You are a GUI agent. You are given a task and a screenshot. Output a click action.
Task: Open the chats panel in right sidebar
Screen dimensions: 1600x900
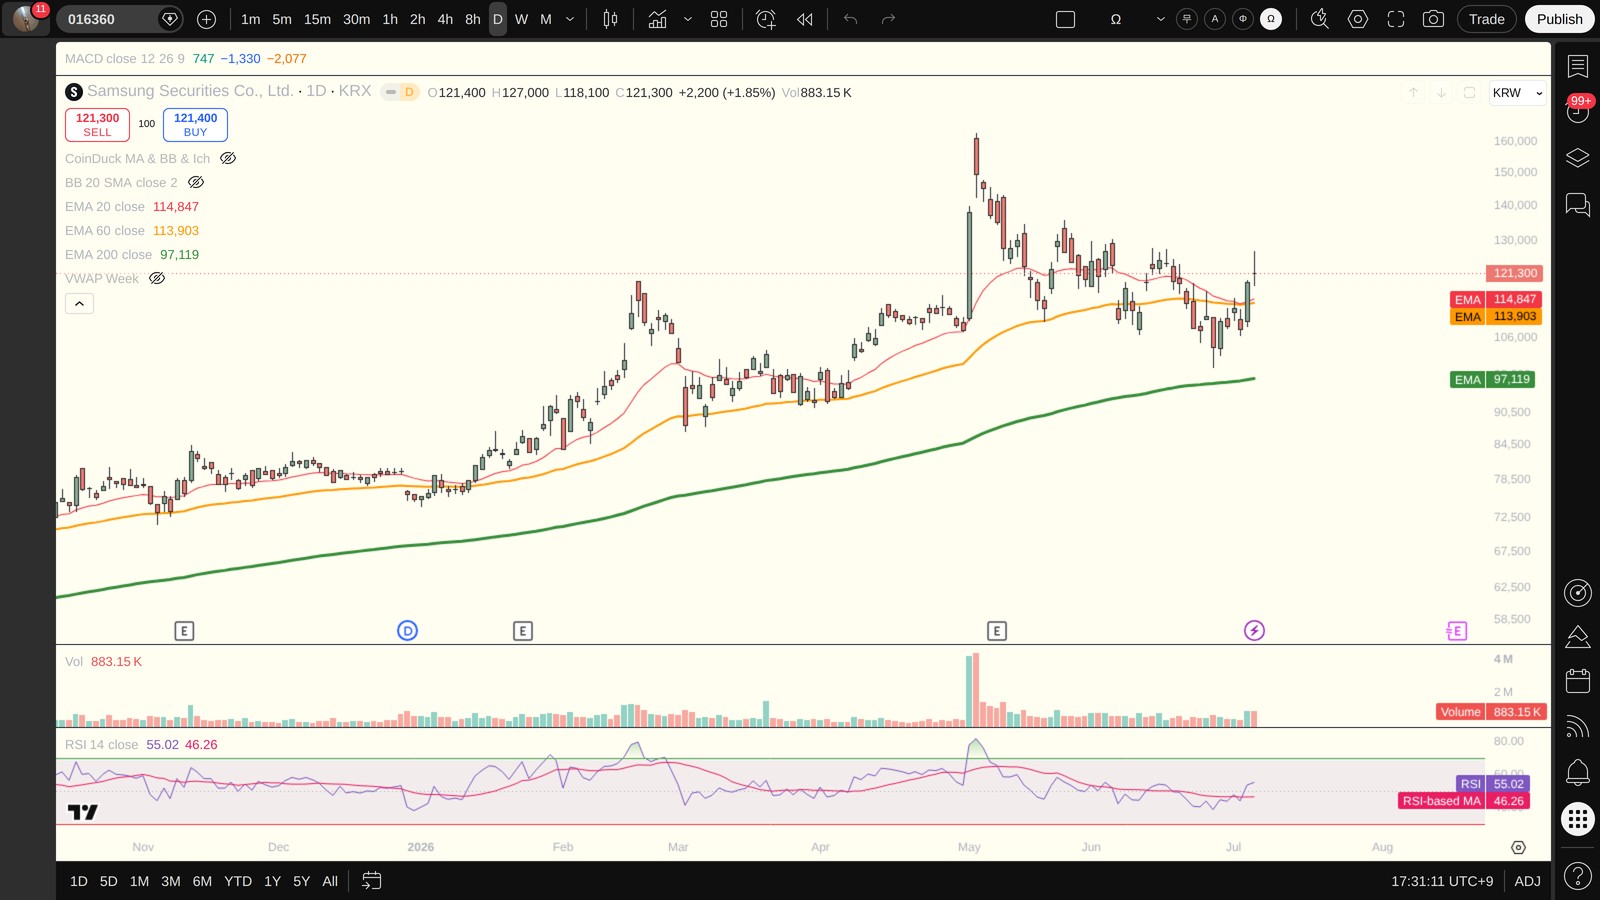click(1578, 205)
